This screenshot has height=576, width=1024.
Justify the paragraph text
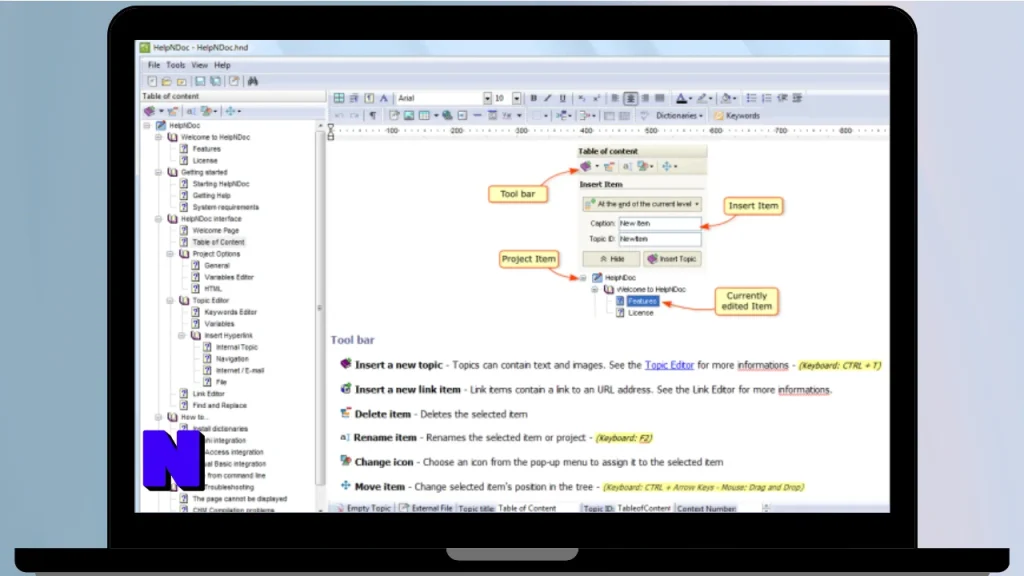(x=660, y=98)
